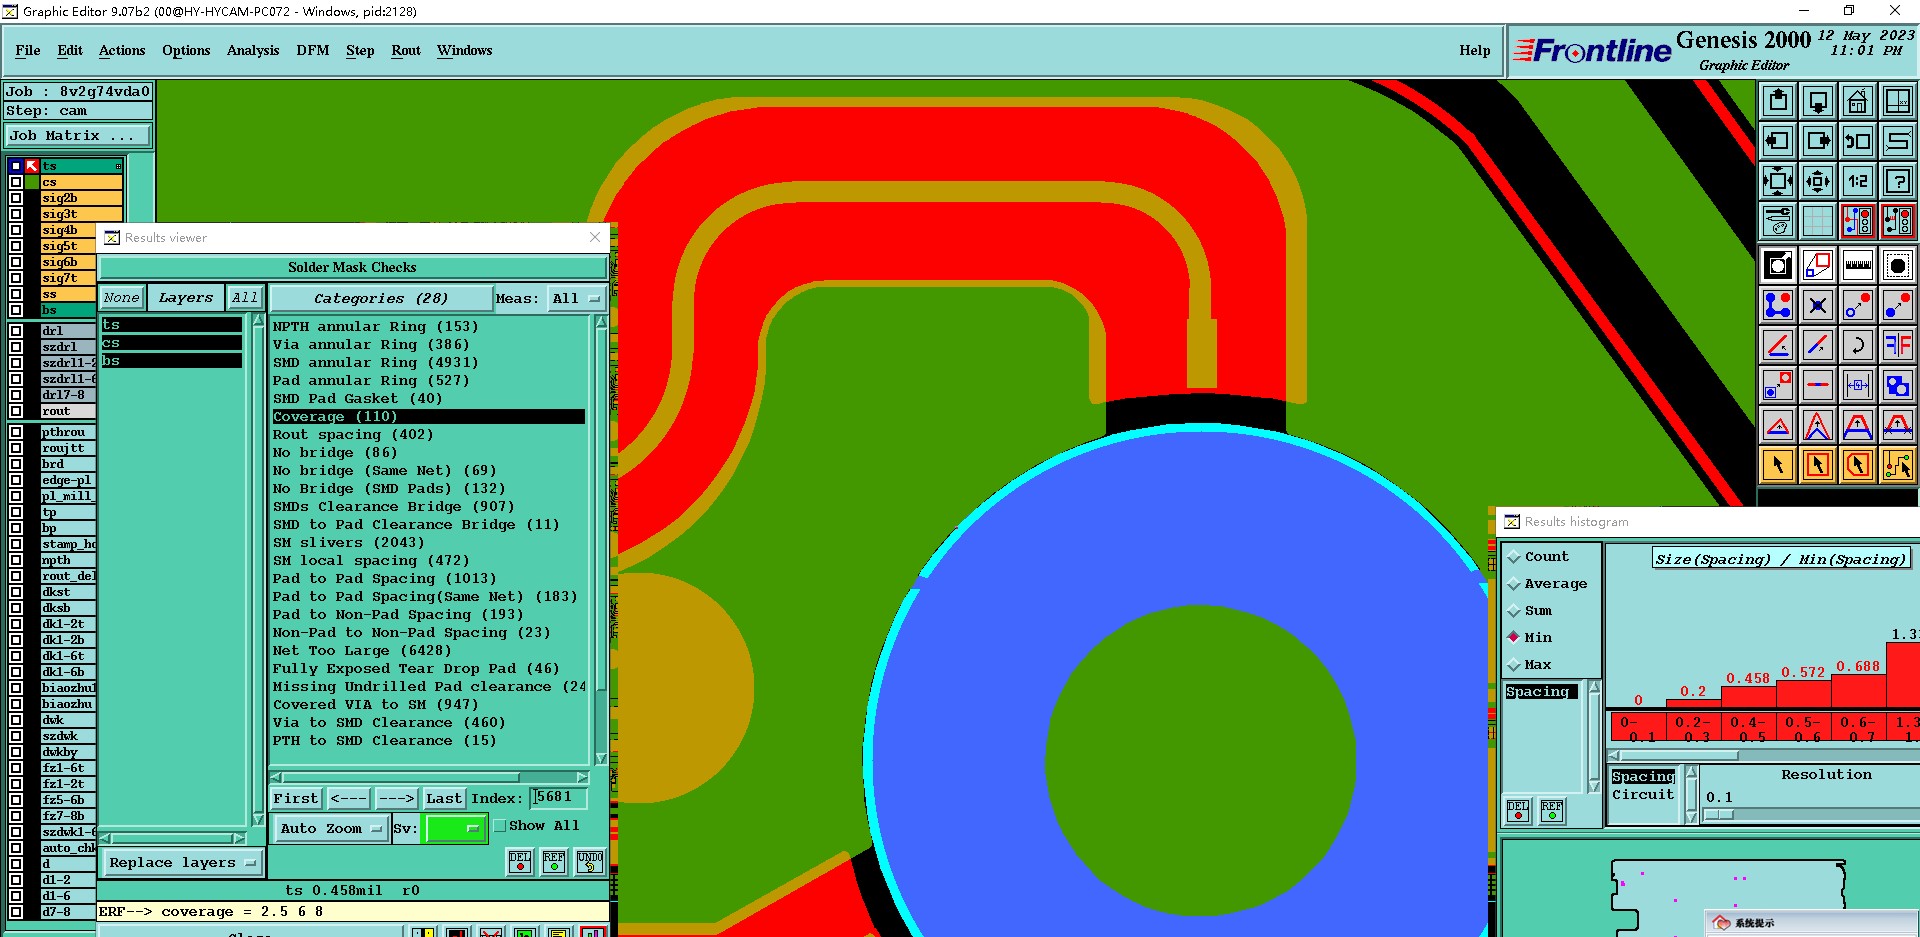Select the rectangle area selection tool
Viewport: 1920px width, 937px height.
tap(1818, 465)
